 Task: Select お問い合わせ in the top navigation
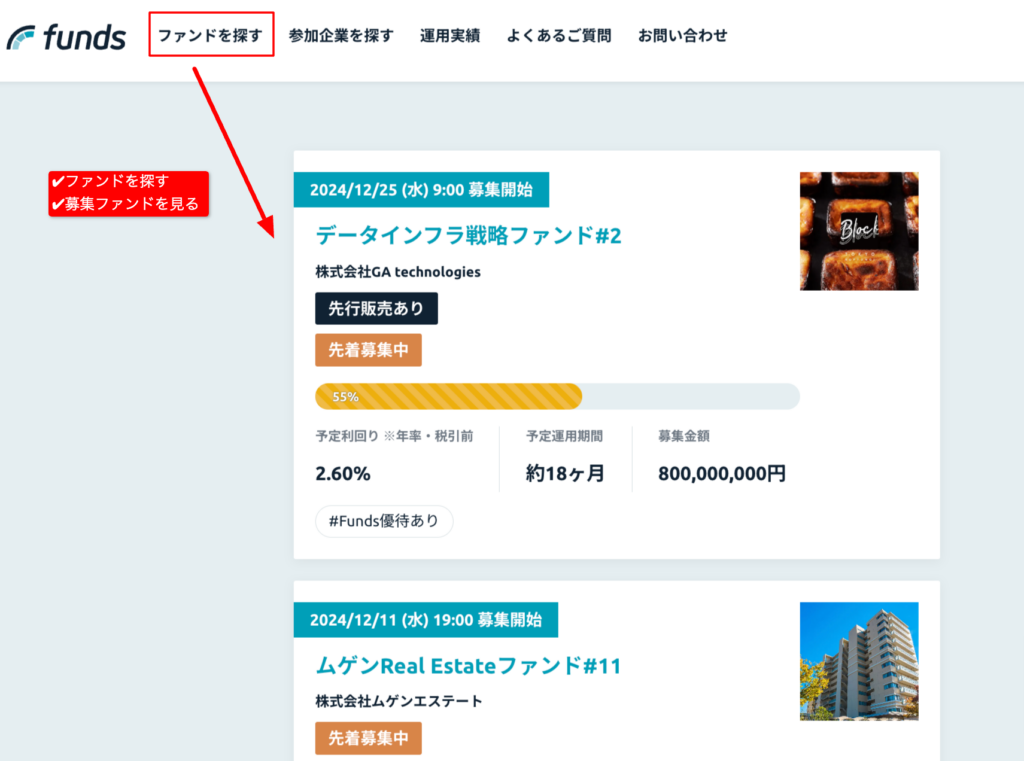click(682, 36)
